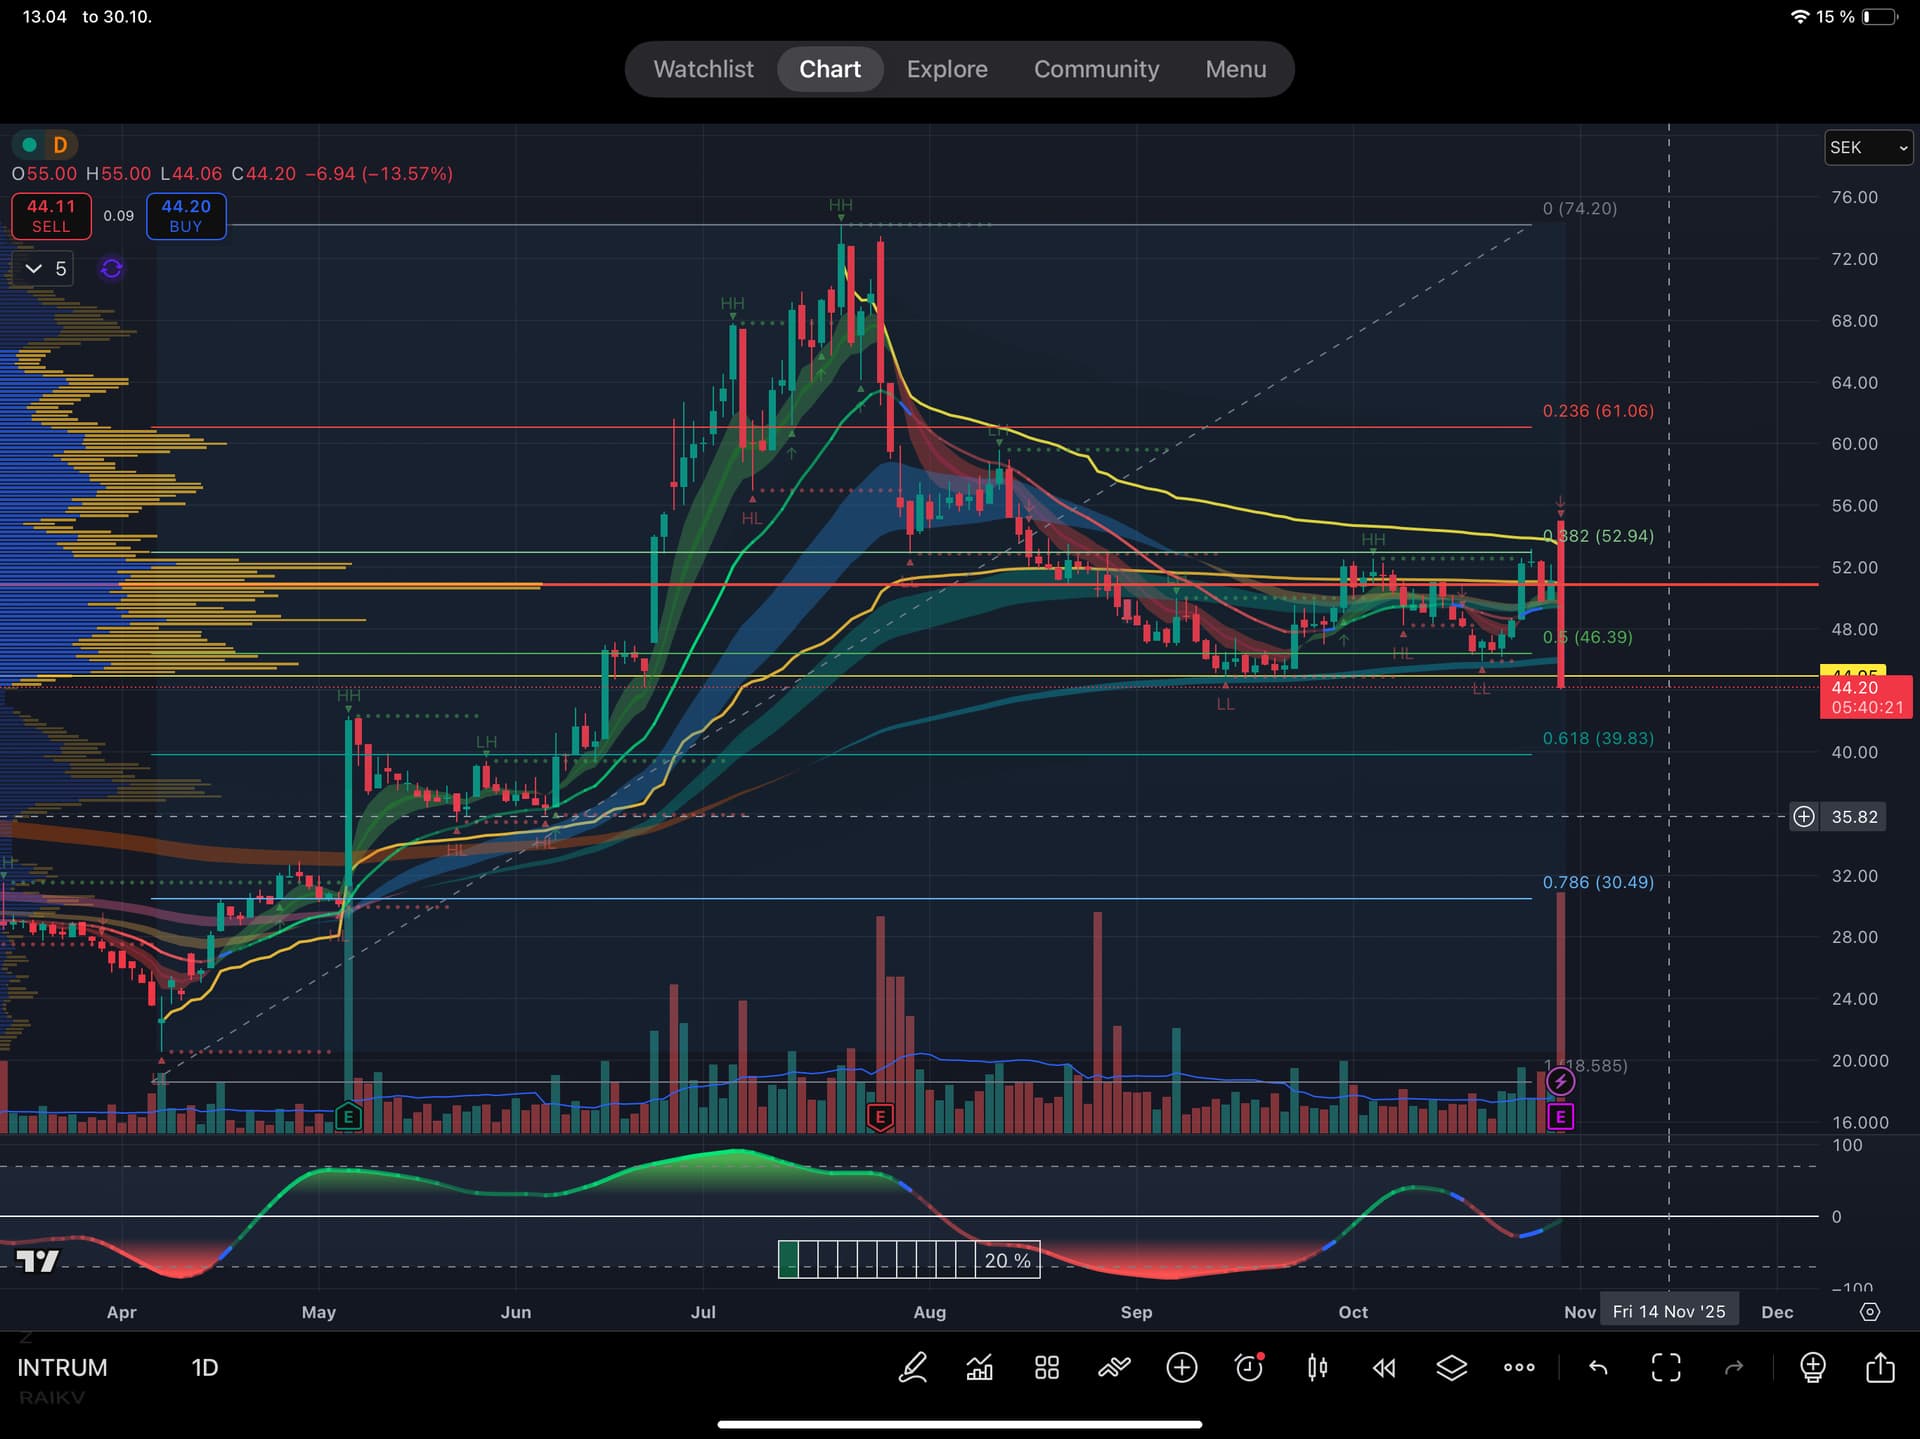Tap the share export icon
Screen dimensions: 1920x1439
pos(1880,1367)
